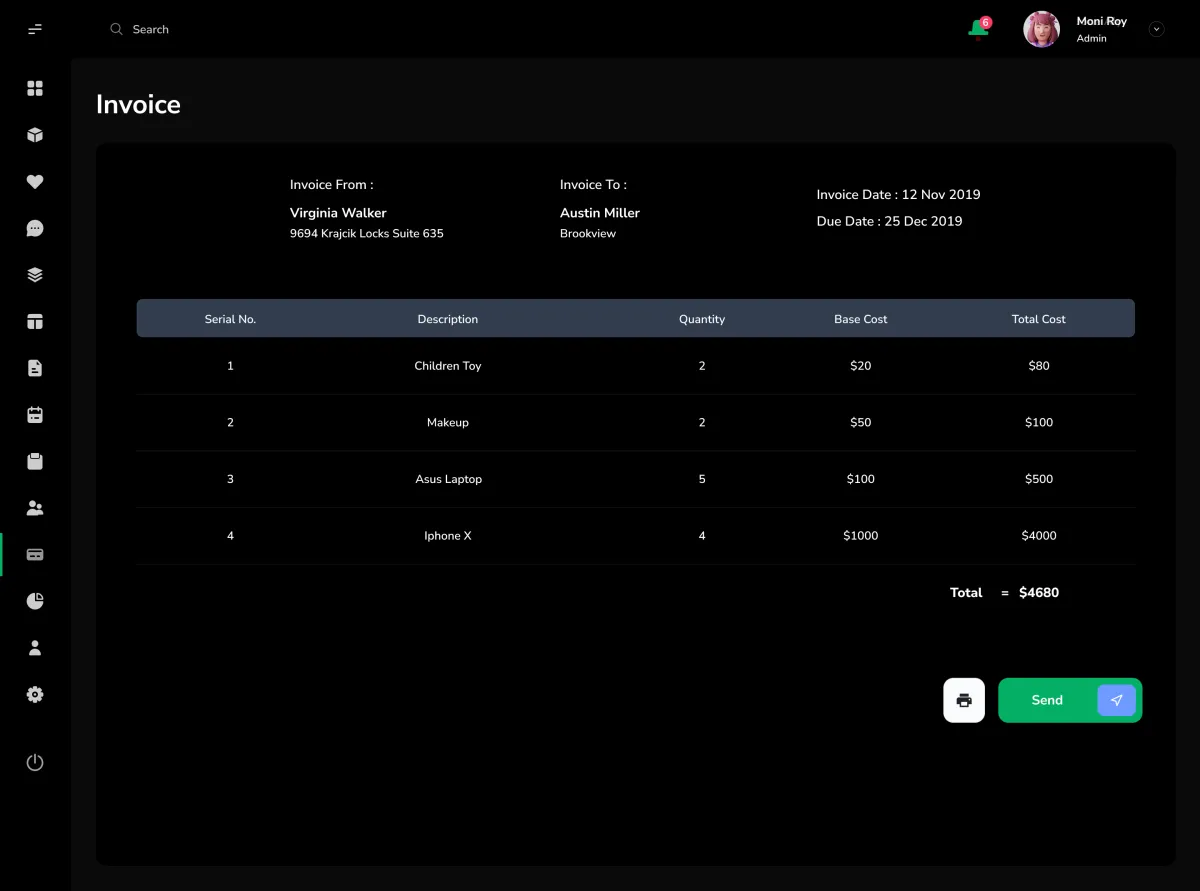
Task: Open the clipboard to-do sidebar item
Action: [x=35, y=461]
